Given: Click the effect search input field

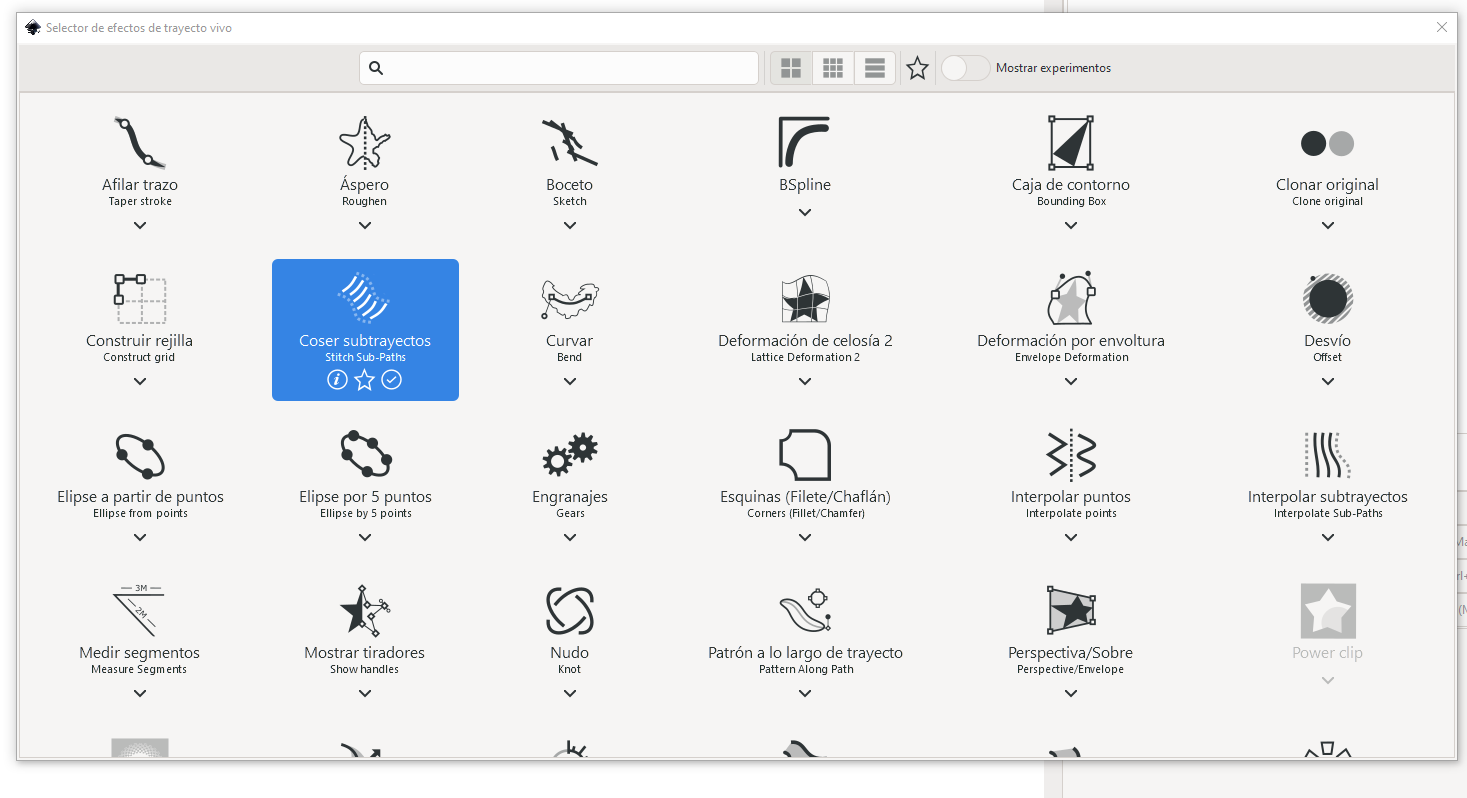Looking at the screenshot, I should [x=559, y=68].
